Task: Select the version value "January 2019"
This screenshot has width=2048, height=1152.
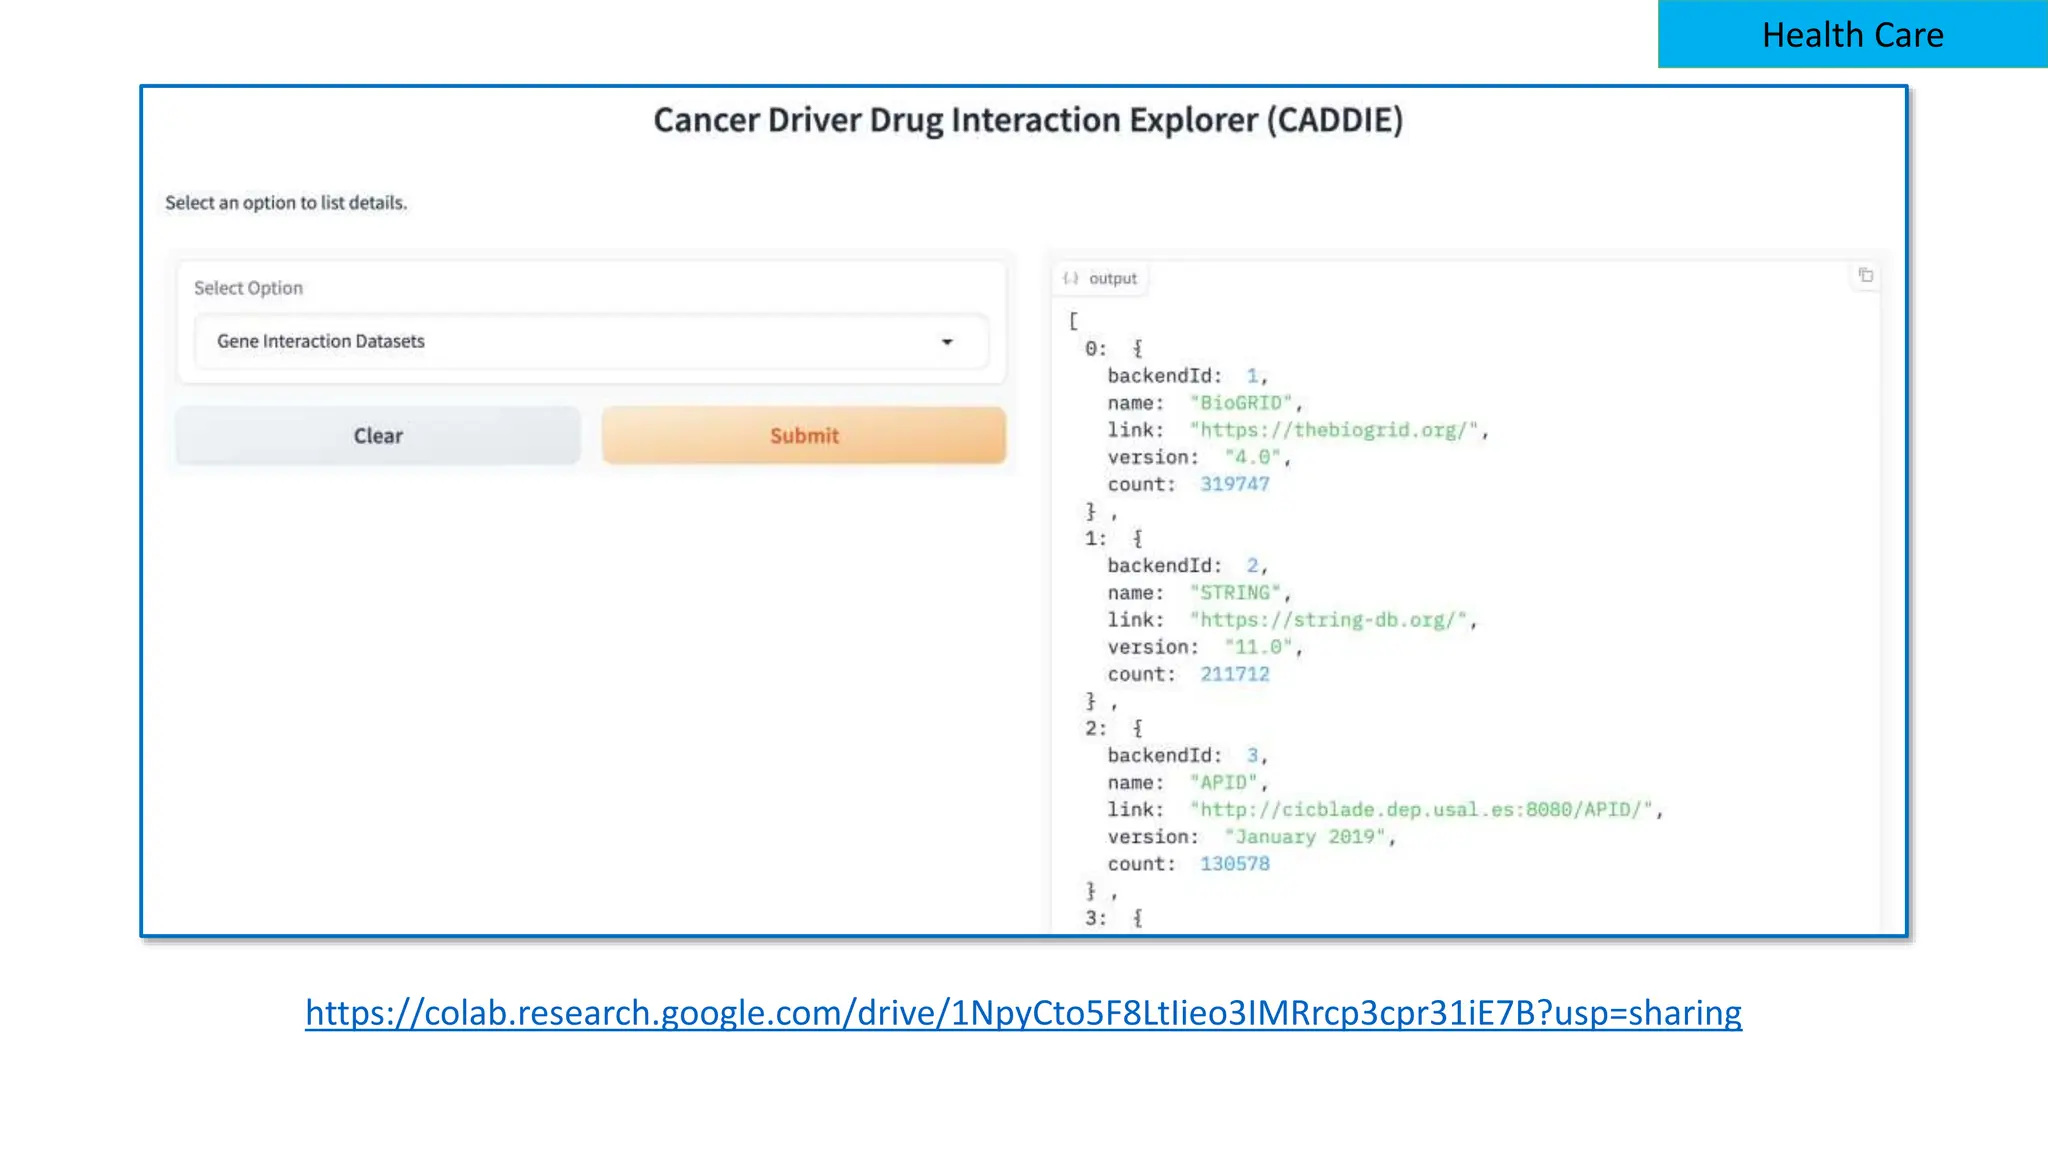Action: click(1305, 837)
